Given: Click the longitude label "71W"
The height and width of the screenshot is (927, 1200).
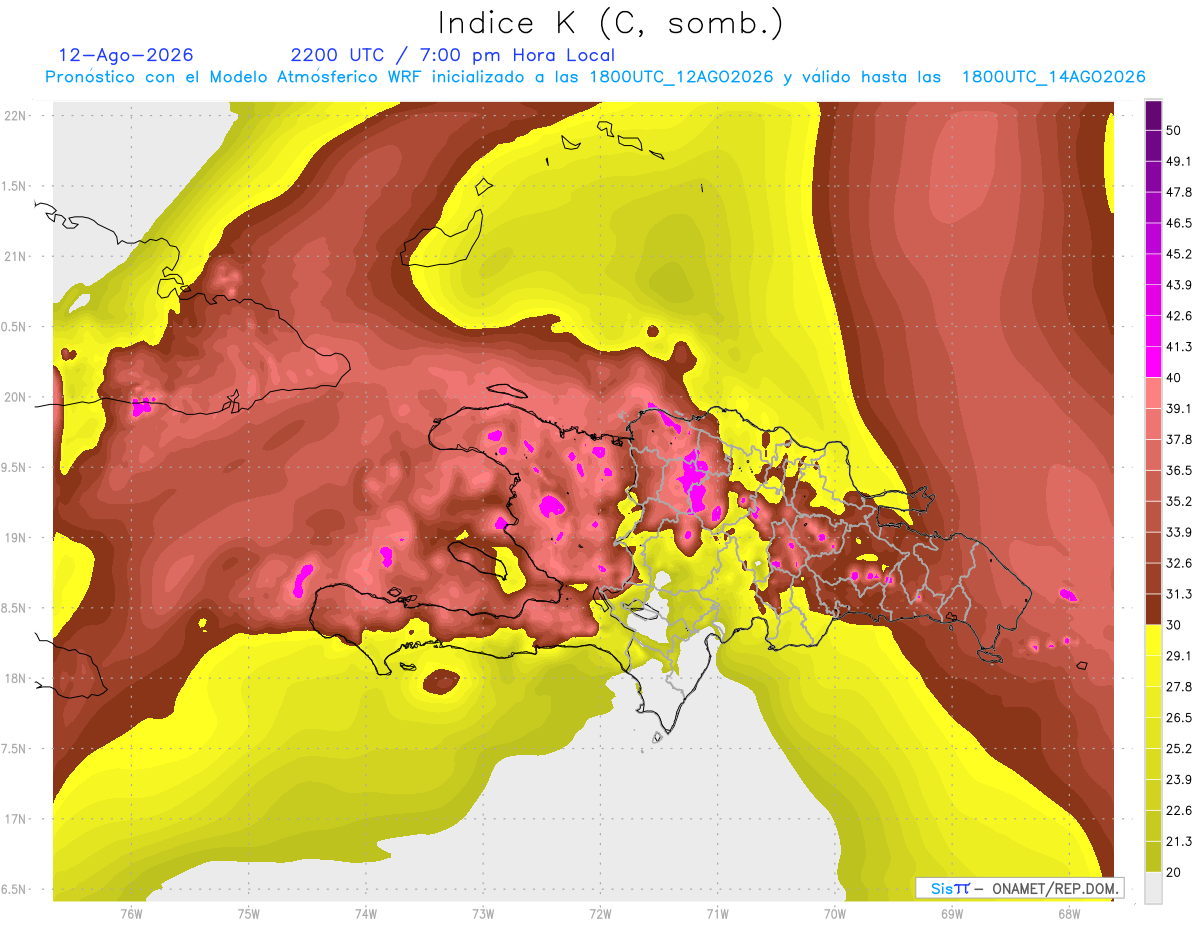Looking at the screenshot, I should pyautogui.click(x=717, y=914).
